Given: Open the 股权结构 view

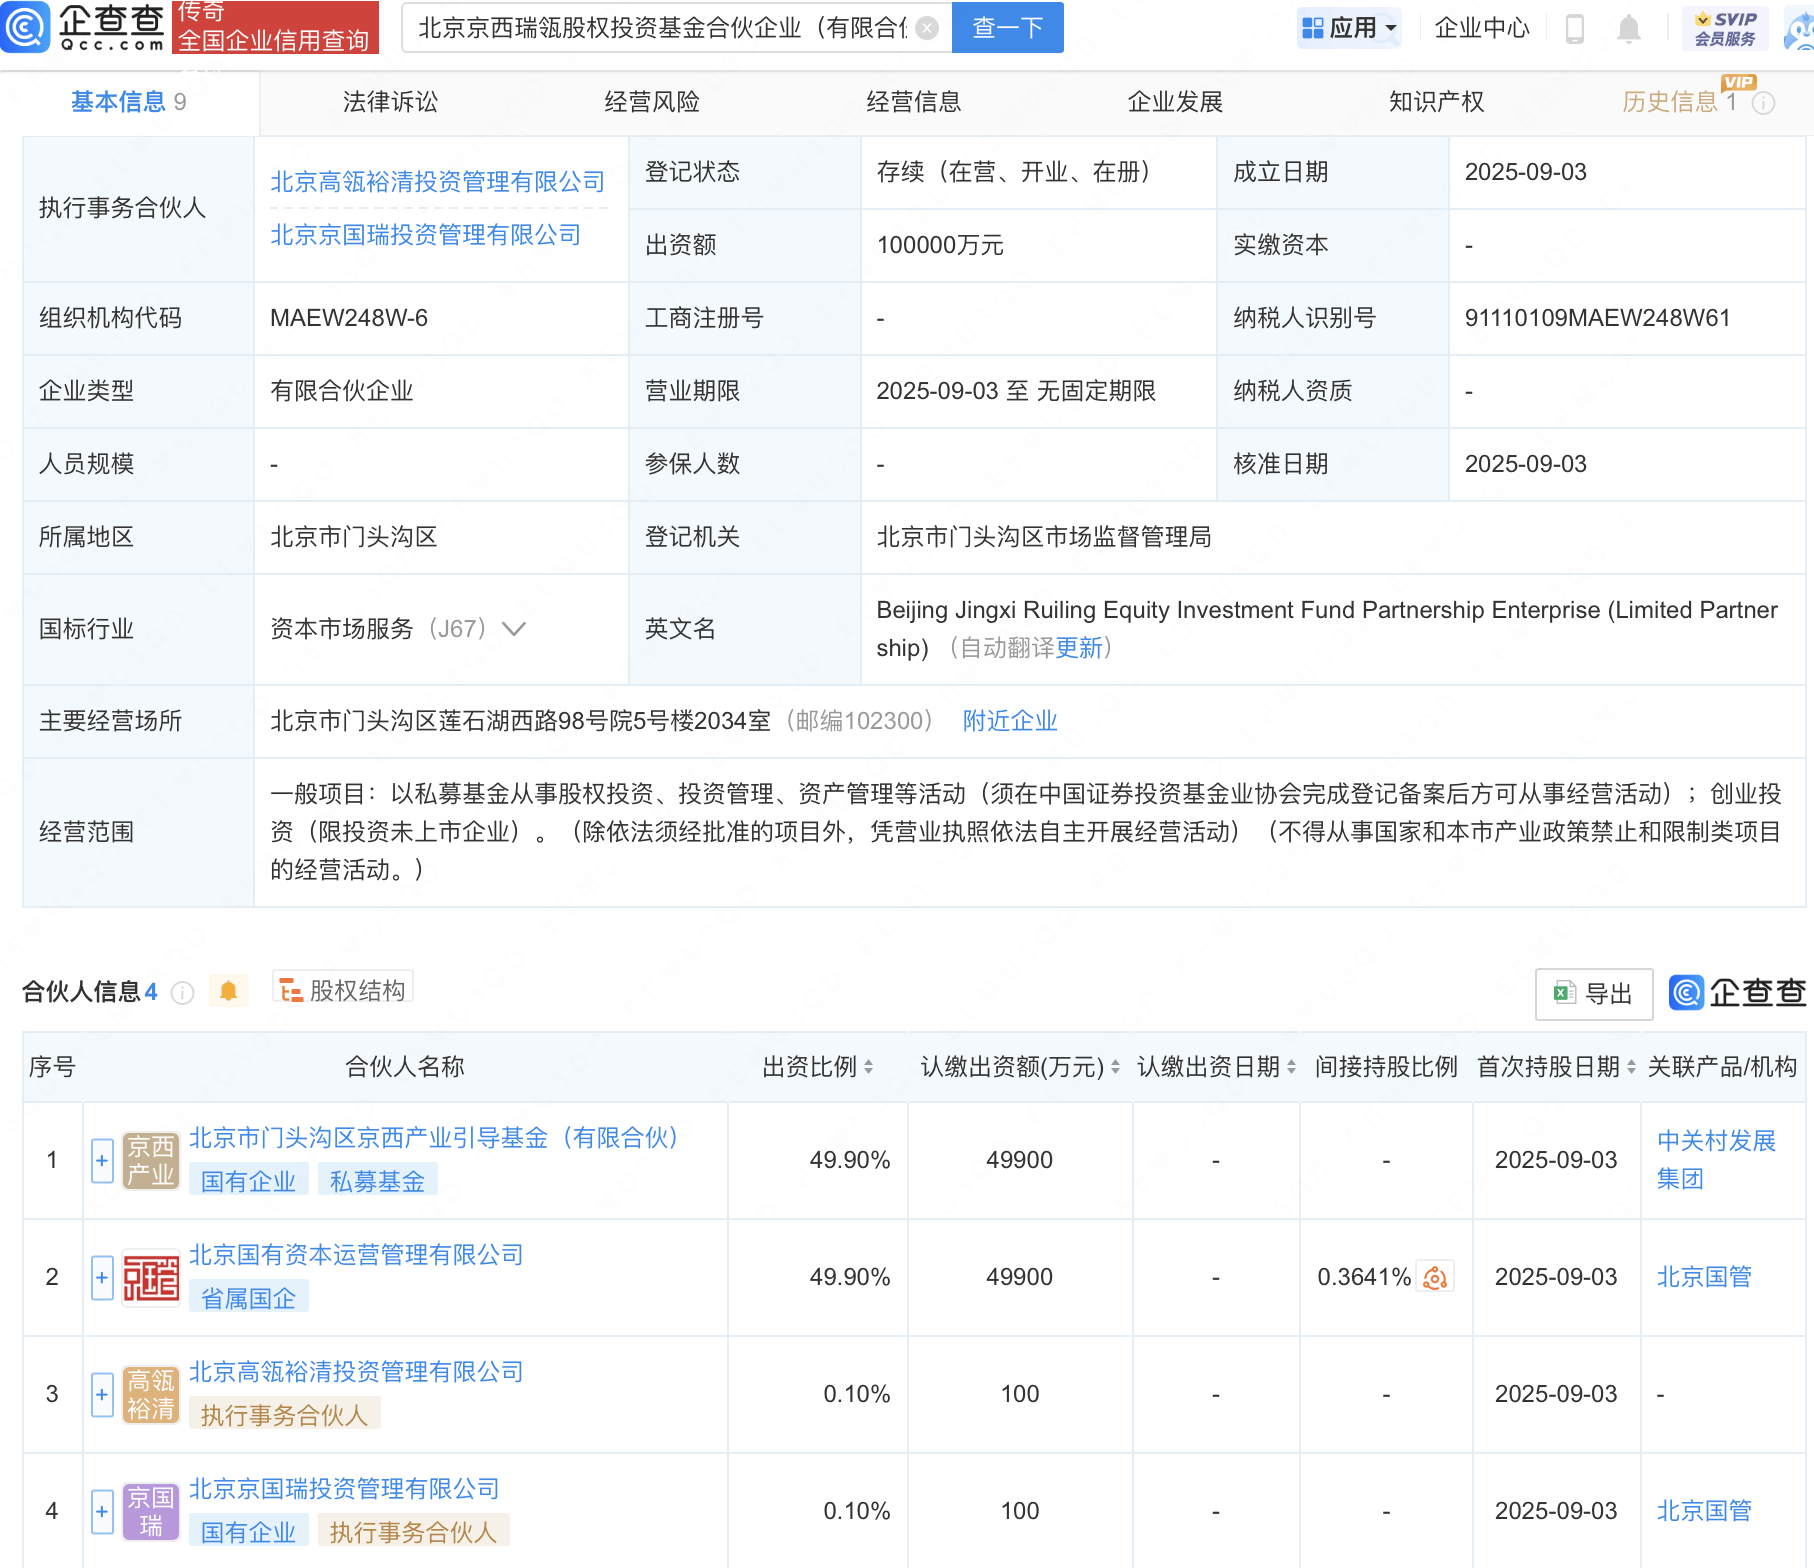Looking at the screenshot, I should point(343,990).
